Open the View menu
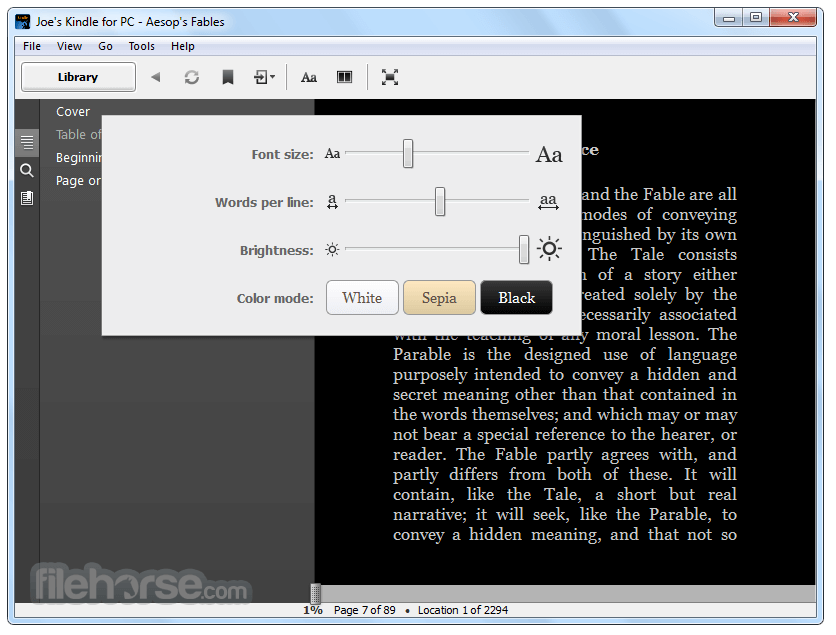The height and width of the screenshot is (635, 836). 69,46
